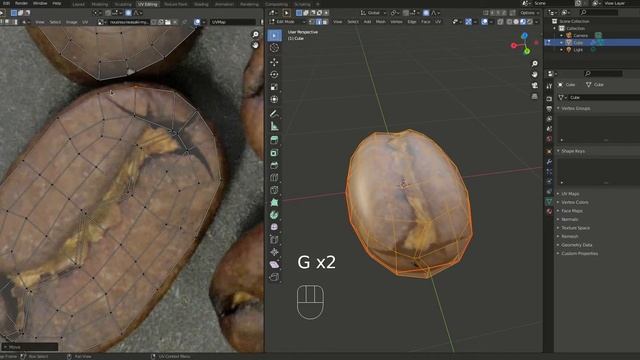This screenshot has width=640, height=360.
Task: Click the zoom icon in the 3D viewport
Action: 535,64
